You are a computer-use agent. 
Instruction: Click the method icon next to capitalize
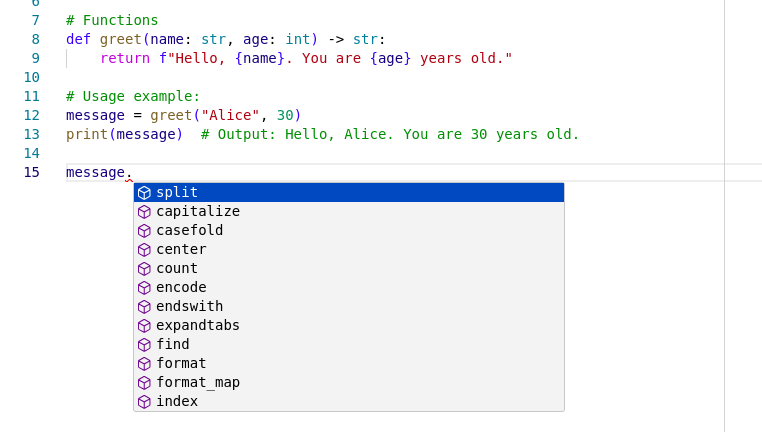pos(144,211)
